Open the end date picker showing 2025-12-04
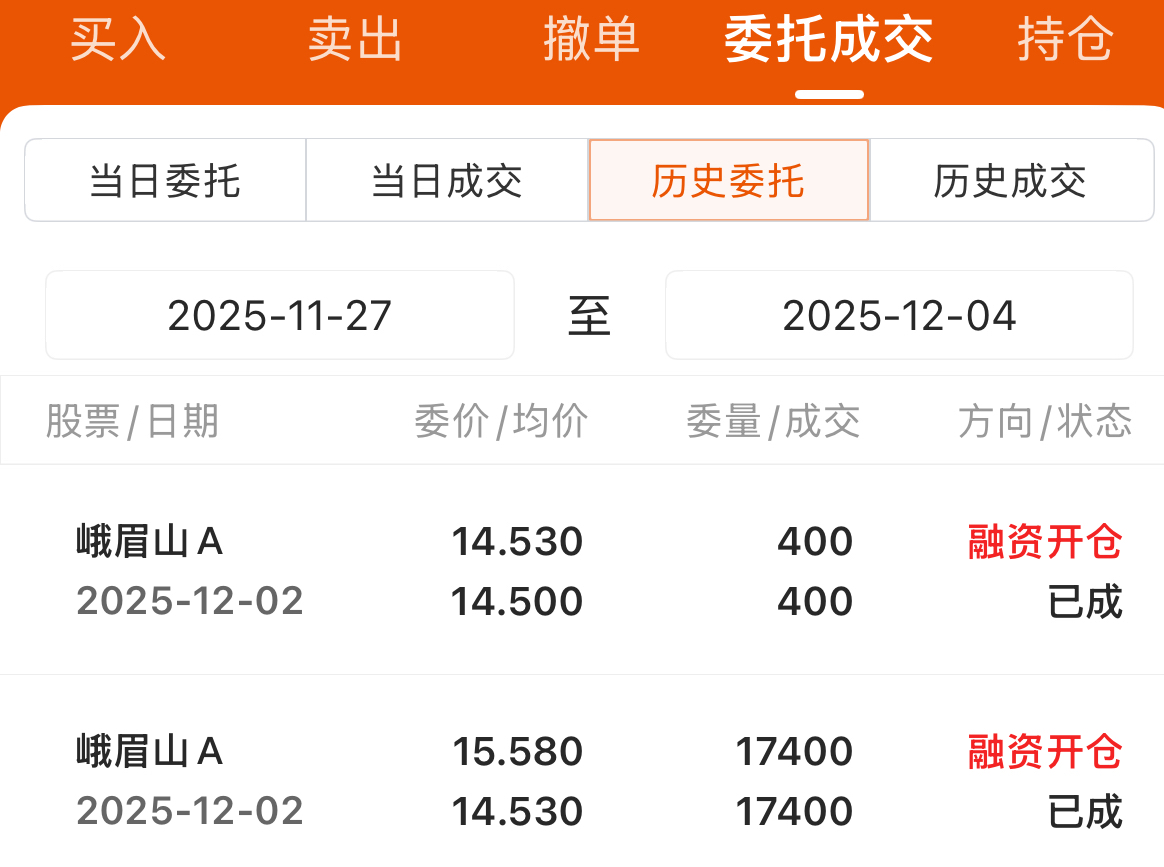This screenshot has height=867, width=1164. tap(899, 316)
